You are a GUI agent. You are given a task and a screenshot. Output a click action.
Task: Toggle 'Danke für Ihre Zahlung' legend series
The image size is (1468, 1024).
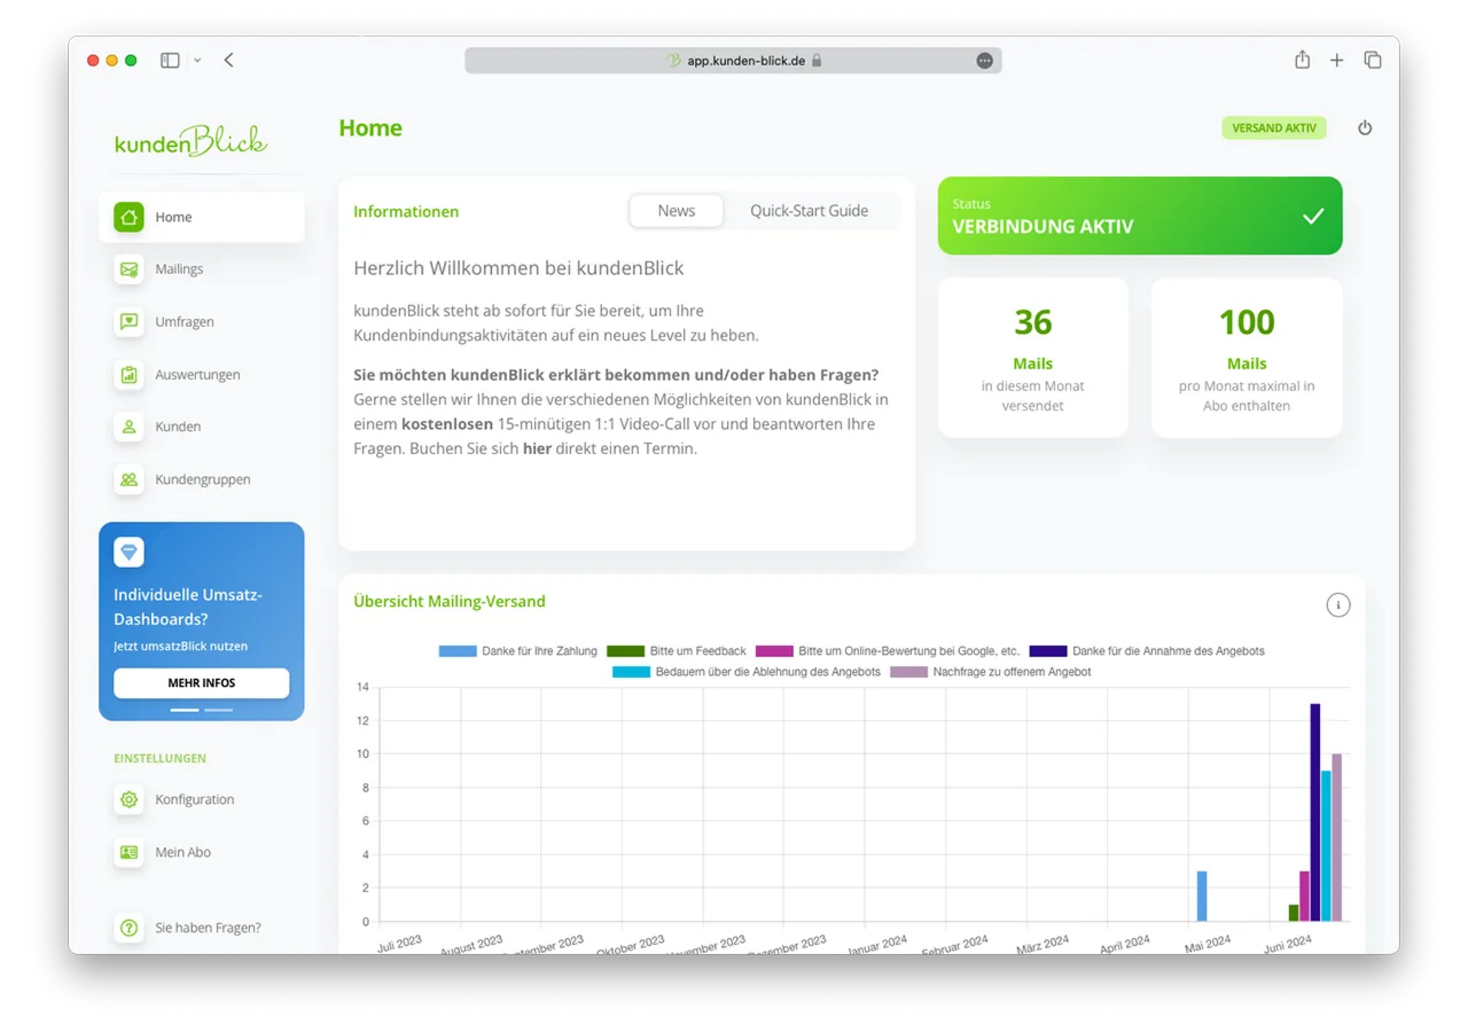[518, 651]
